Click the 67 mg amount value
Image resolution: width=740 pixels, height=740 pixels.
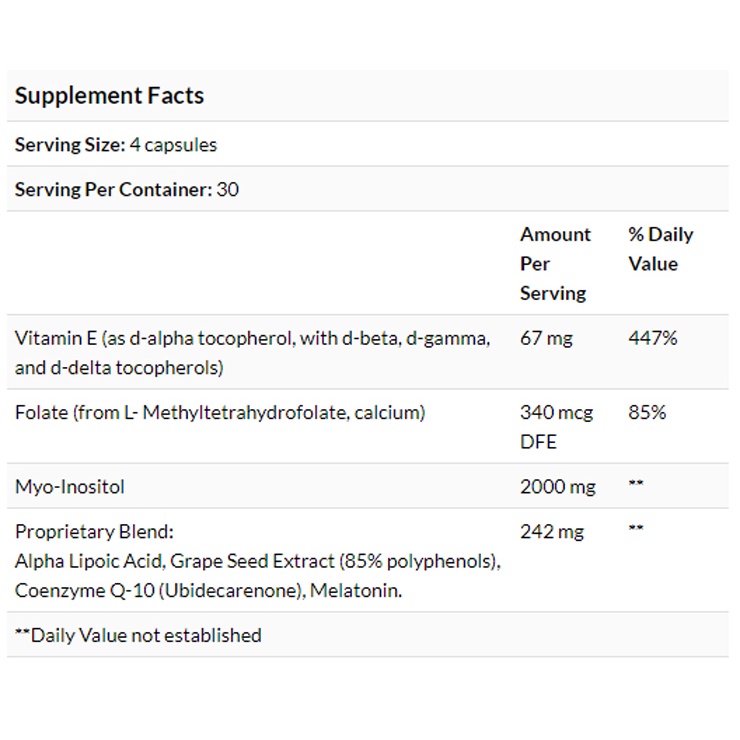[x=546, y=338]
